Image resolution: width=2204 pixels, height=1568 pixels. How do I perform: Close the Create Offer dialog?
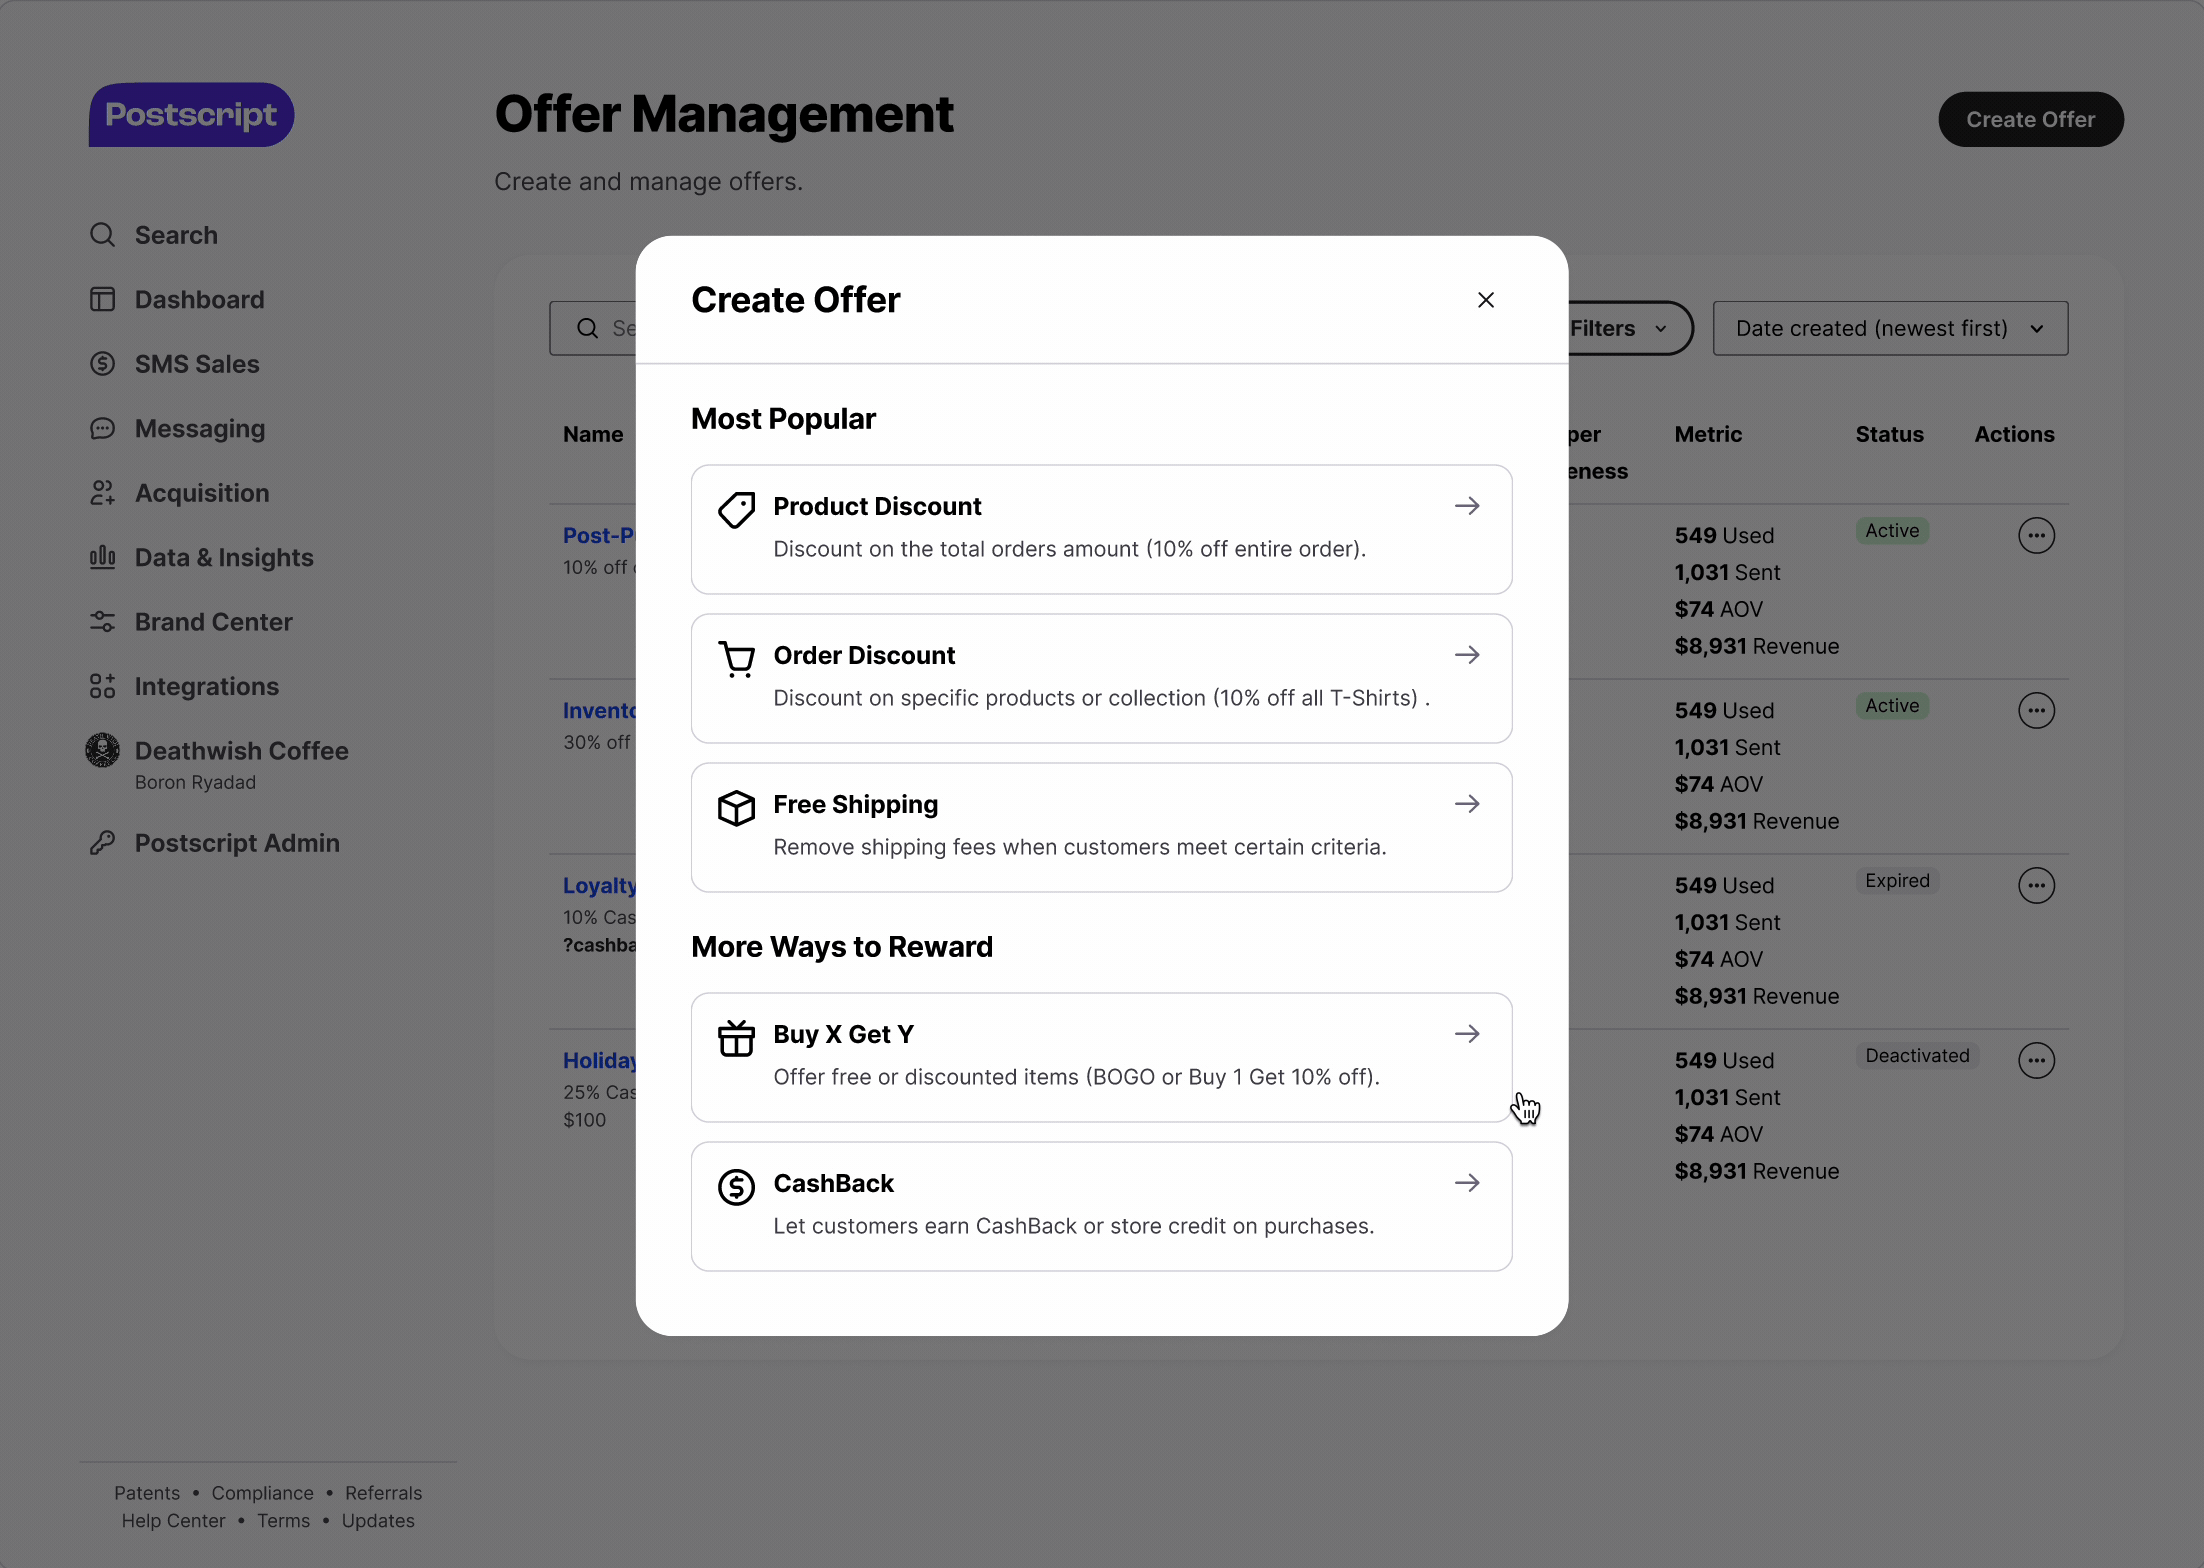coord(1485,300)
